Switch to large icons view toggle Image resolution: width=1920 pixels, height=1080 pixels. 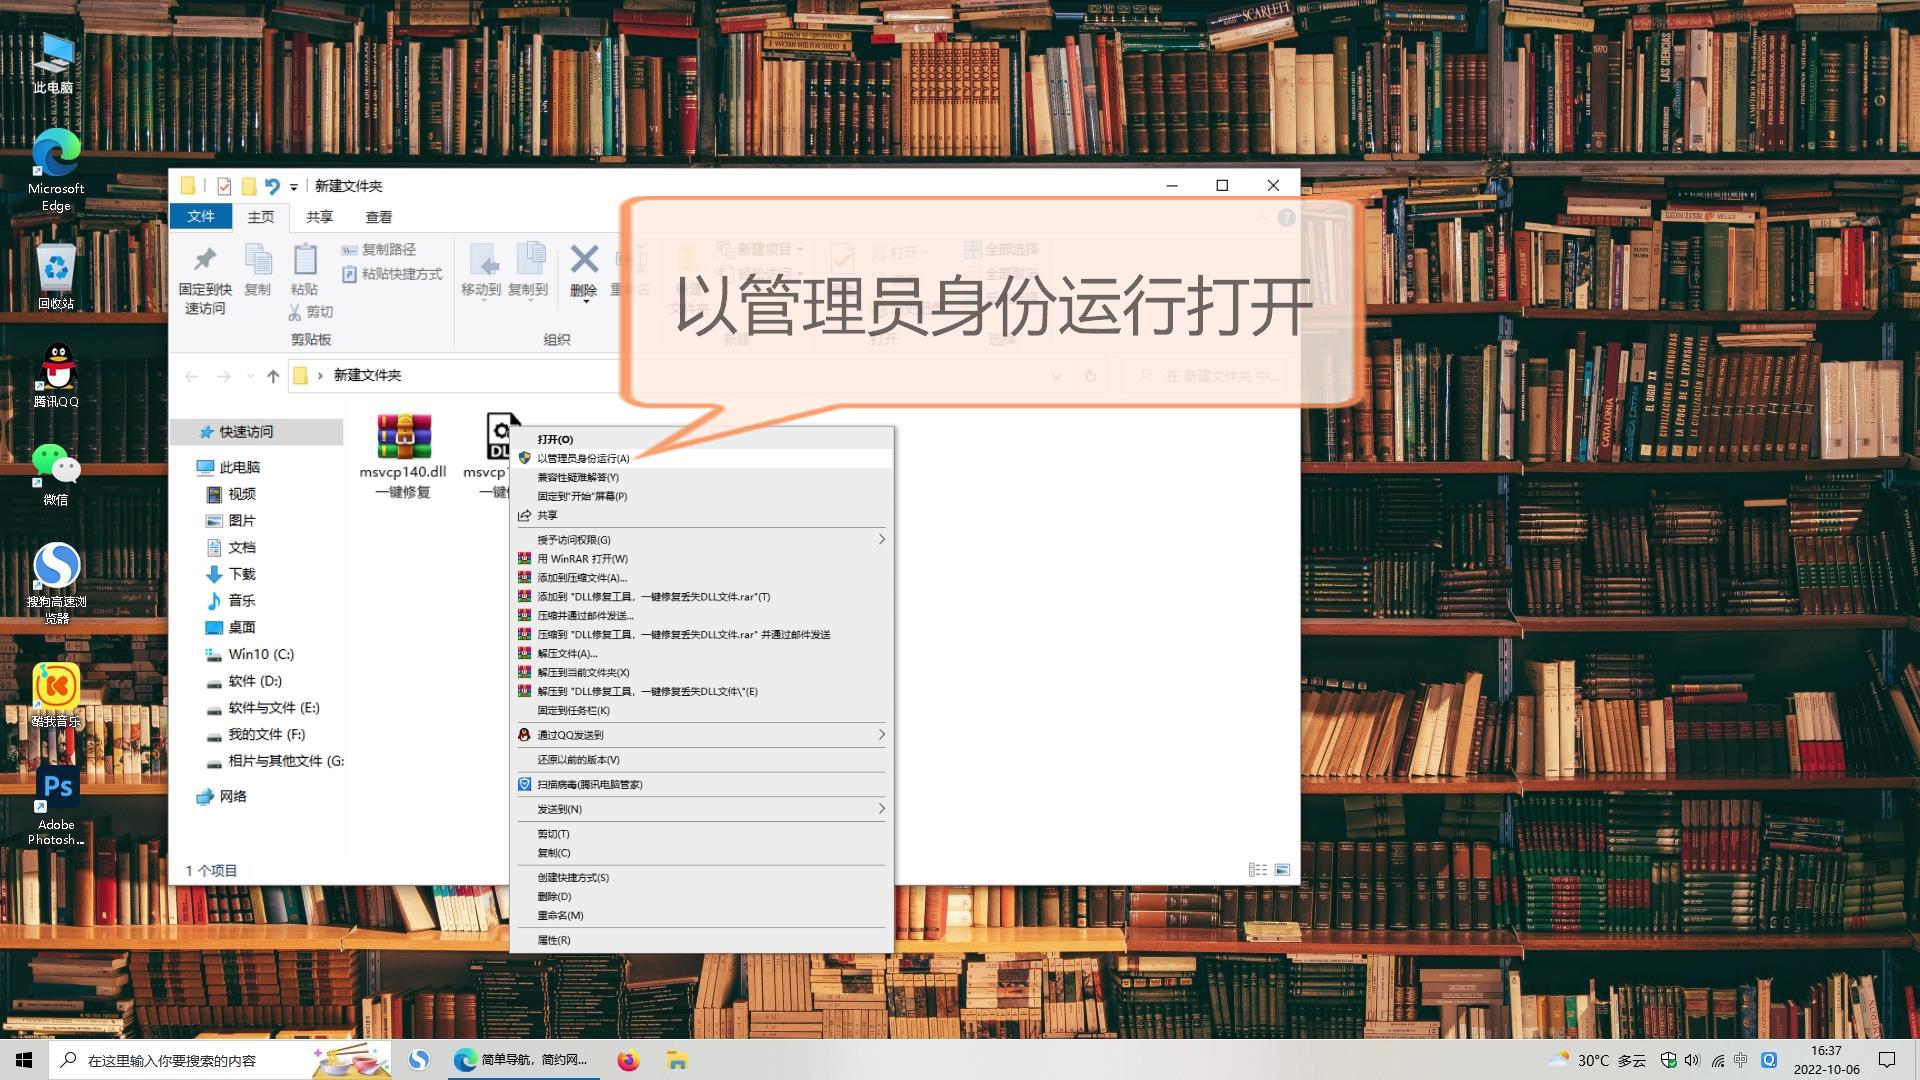[1282, 870]
